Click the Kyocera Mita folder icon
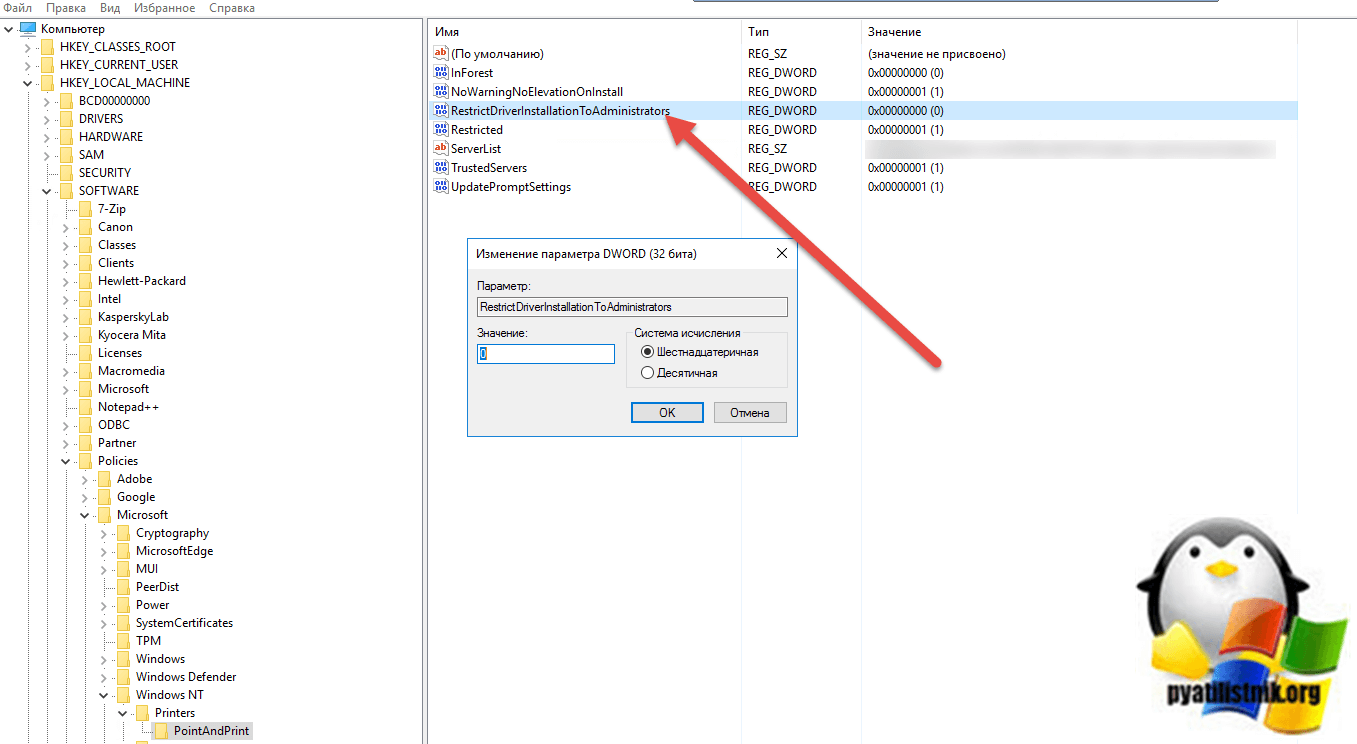This screenshot has height=744, width=1357. [x=86, y=335]
